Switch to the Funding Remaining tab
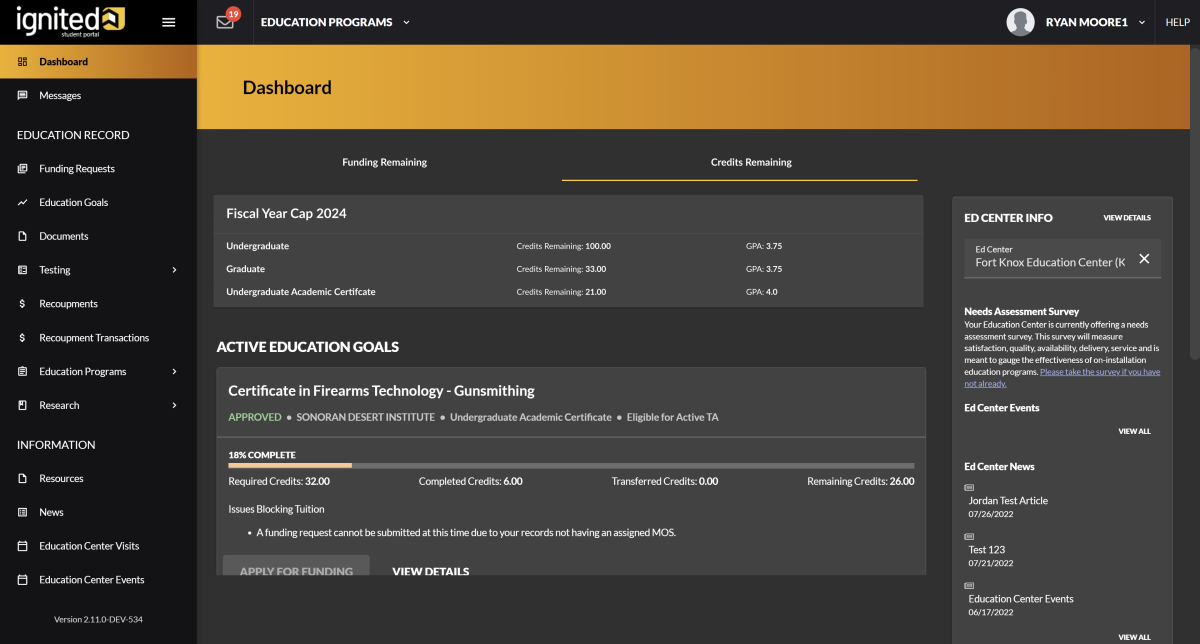This screenshot has width=1200, height=644. pos(384,162)
